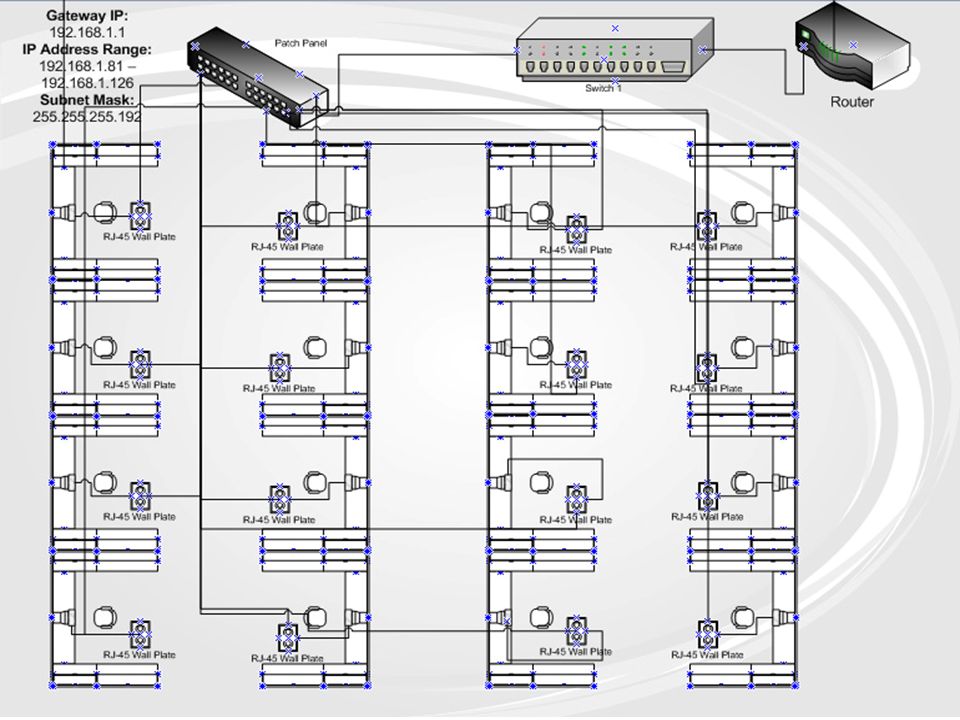Select the chair in fourth column, bottom cubicle

743,618
